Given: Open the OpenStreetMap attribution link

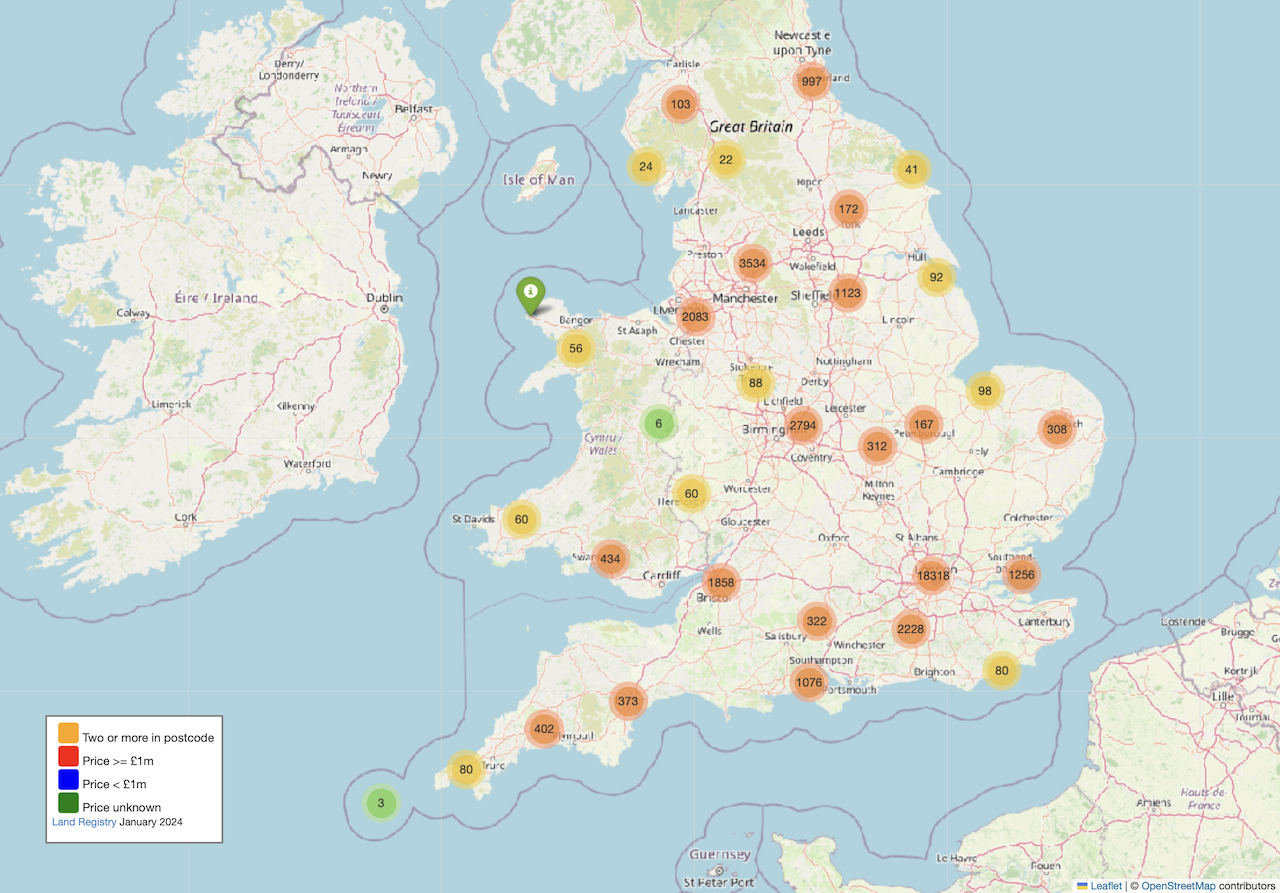Looking at the screenshot, I should coord(1178,886).
